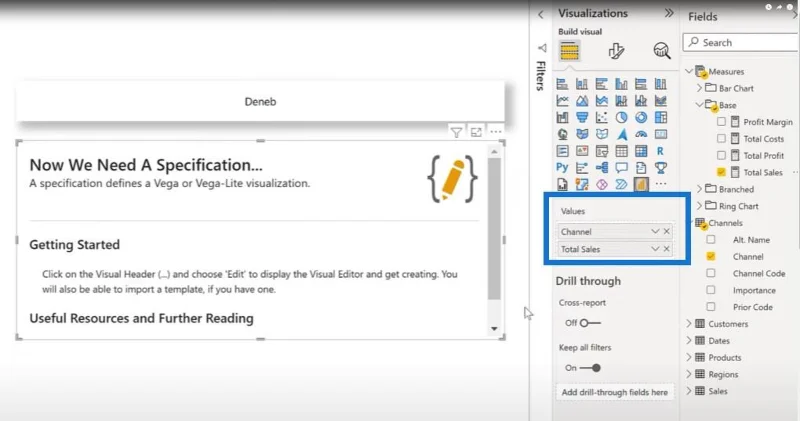Select the filled map visual
The width and height of the screenshot is (800, 421).
[582, 134]
